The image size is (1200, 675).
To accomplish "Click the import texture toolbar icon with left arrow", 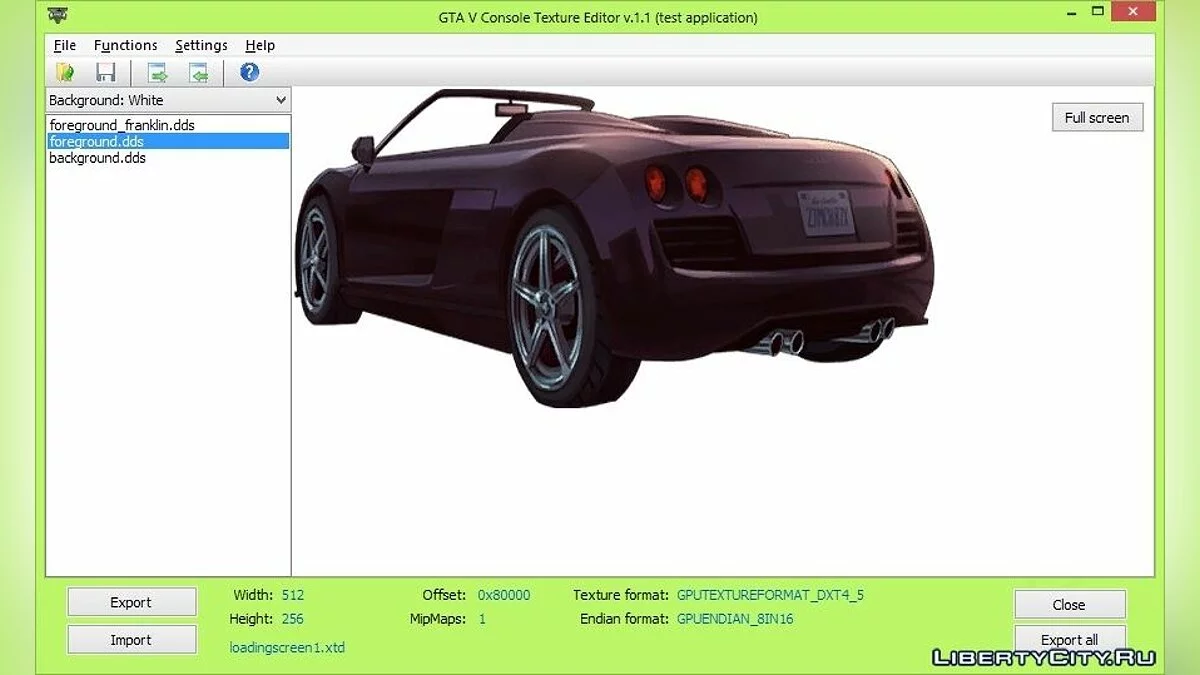I will [x=199, y=72].
